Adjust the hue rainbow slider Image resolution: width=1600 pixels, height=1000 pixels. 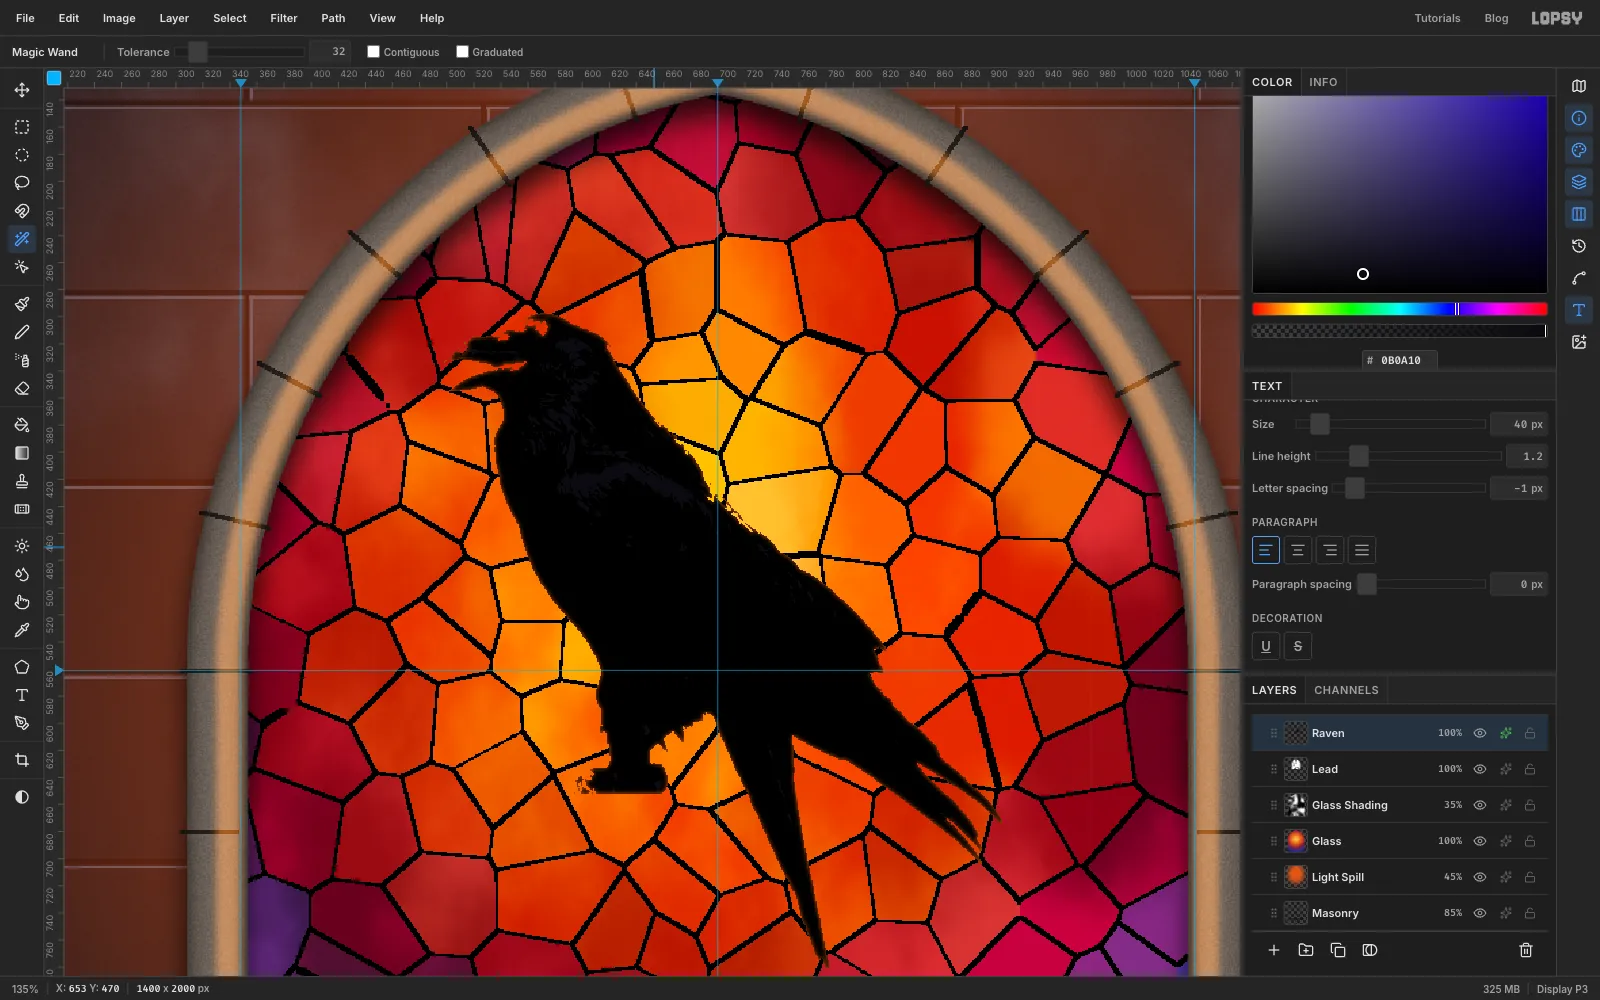(x=1399, y=309)
